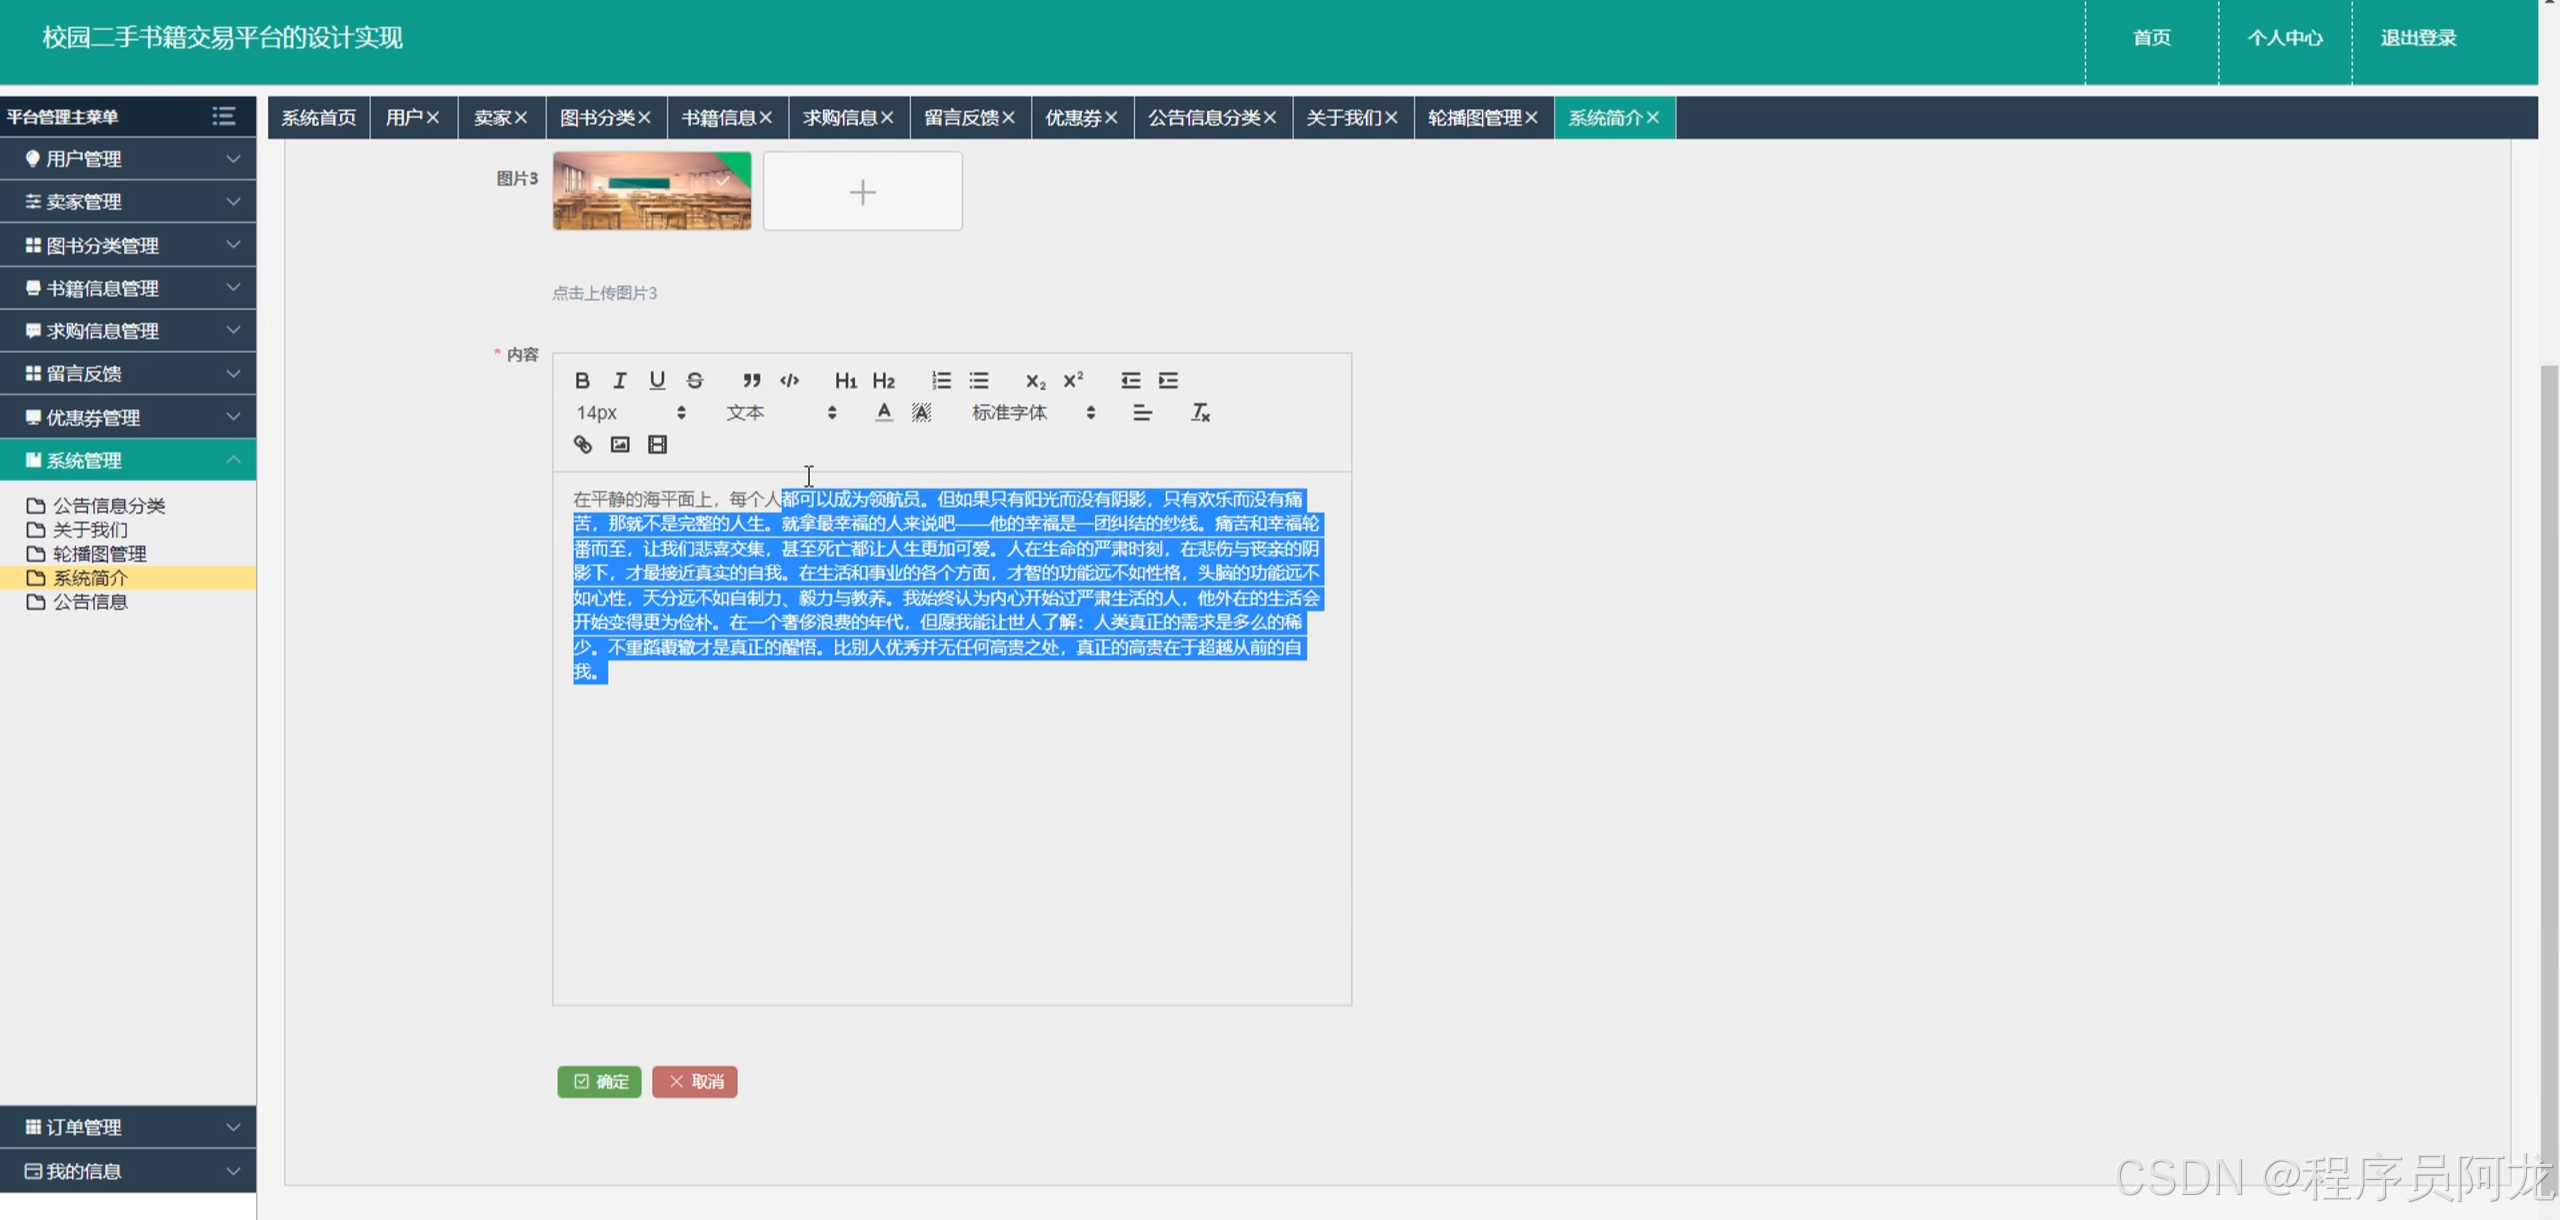Toggle the sidebar collapse menu icon
2560x1220 pixels.
coord(224,116)
